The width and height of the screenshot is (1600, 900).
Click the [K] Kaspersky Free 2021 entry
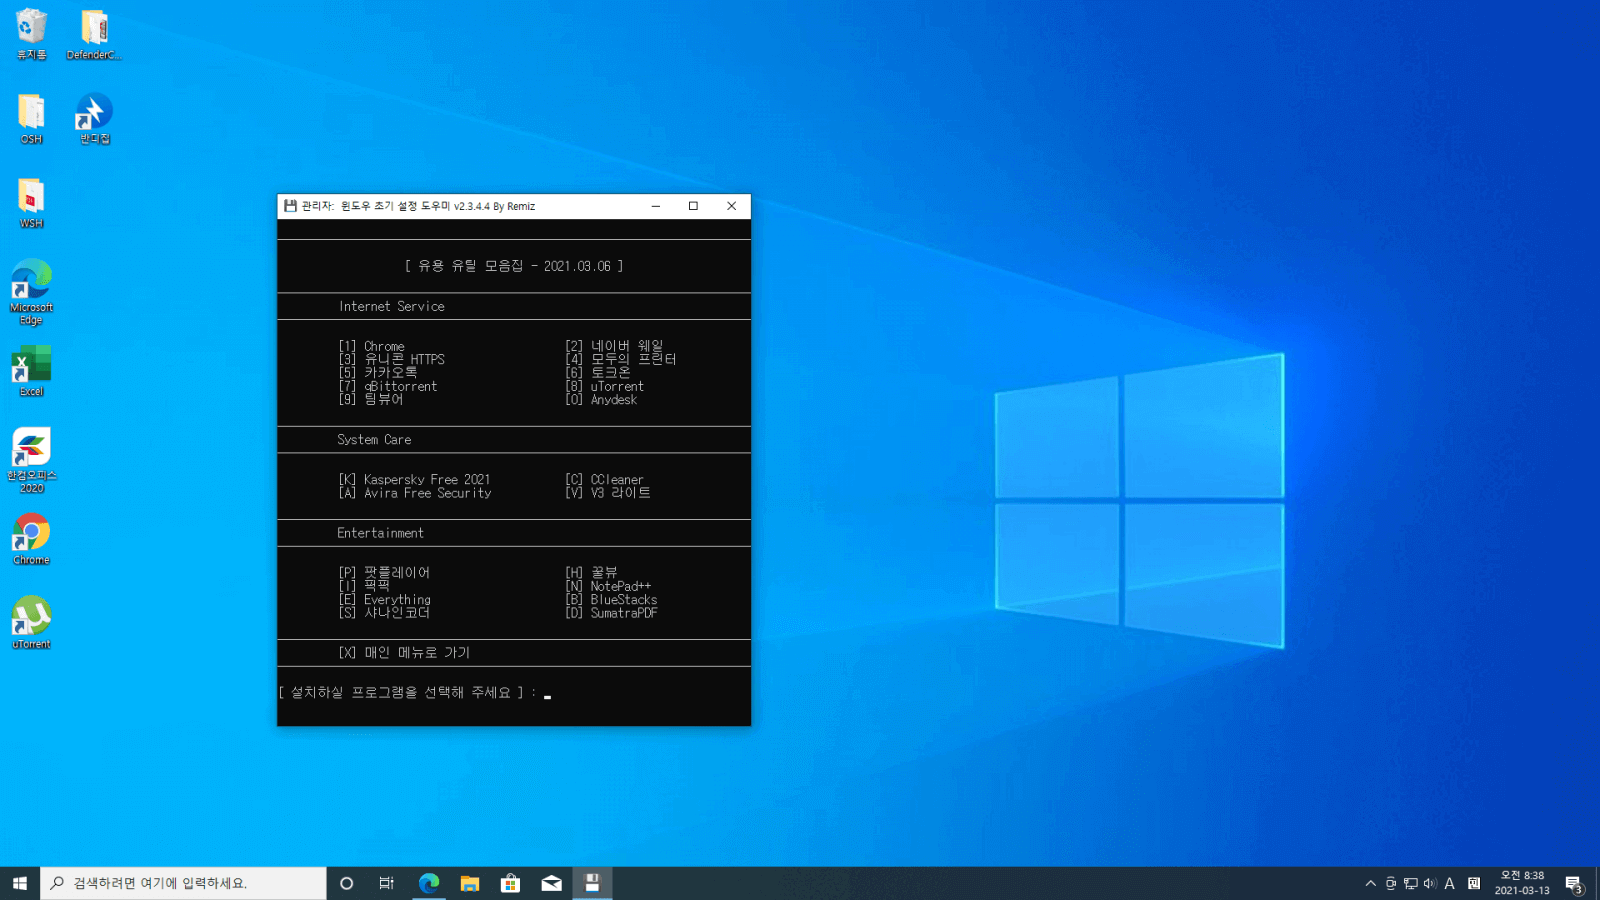click(415, 479)
